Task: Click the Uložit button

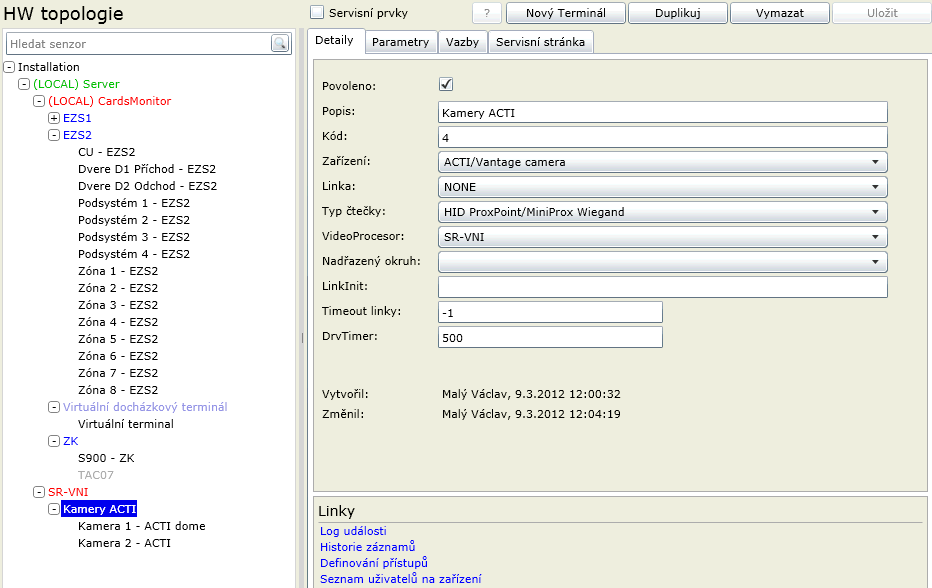Action: coord(882,13)
